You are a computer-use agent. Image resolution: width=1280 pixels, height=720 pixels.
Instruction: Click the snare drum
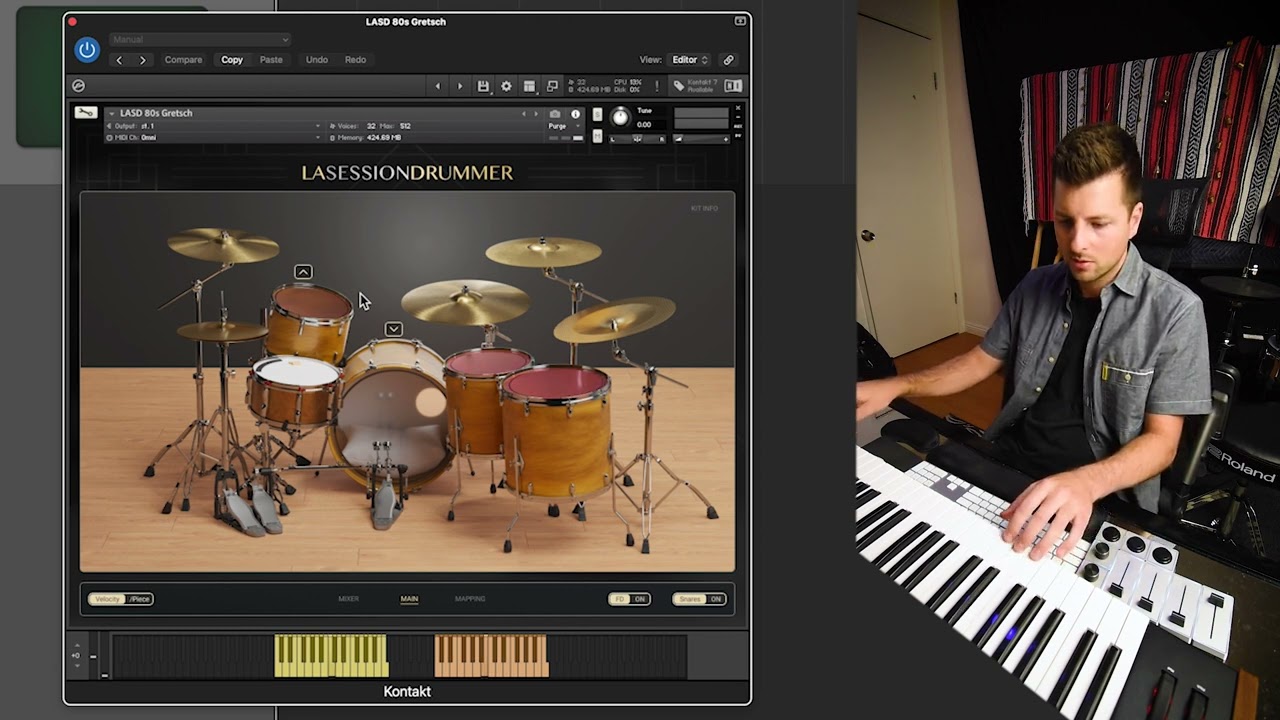click(x=294, y=391)
